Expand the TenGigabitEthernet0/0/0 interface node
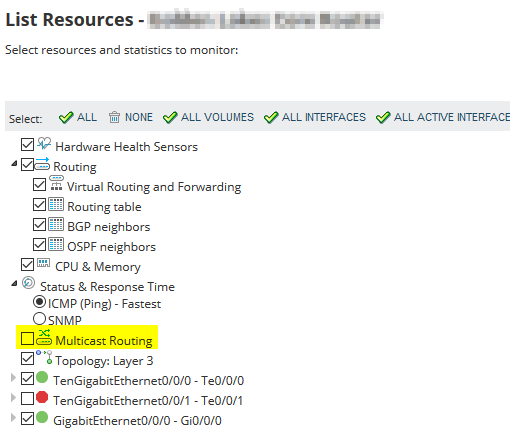The width and height of the screenshot is (510, 431). (13, 378)
